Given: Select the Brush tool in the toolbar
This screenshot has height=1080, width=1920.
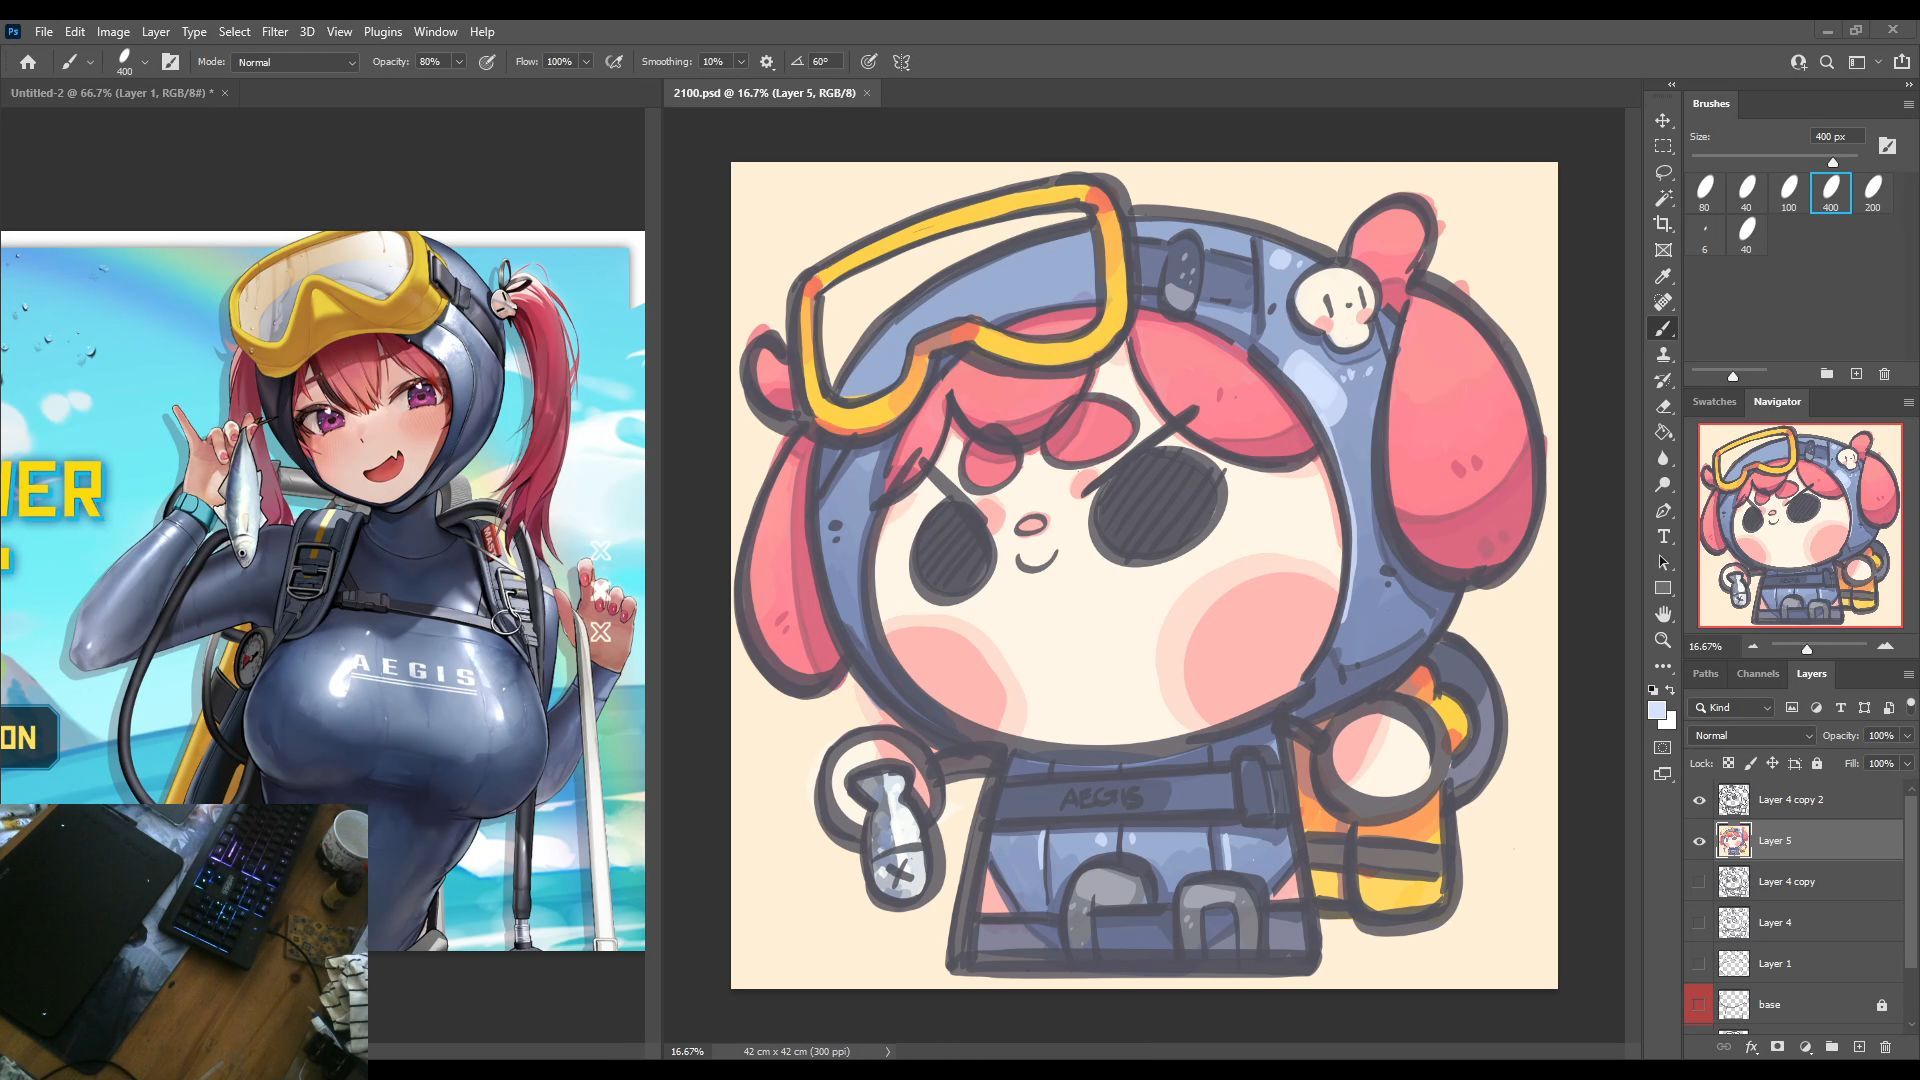Looking at the screenshot, I should (x=1663, y=328).
